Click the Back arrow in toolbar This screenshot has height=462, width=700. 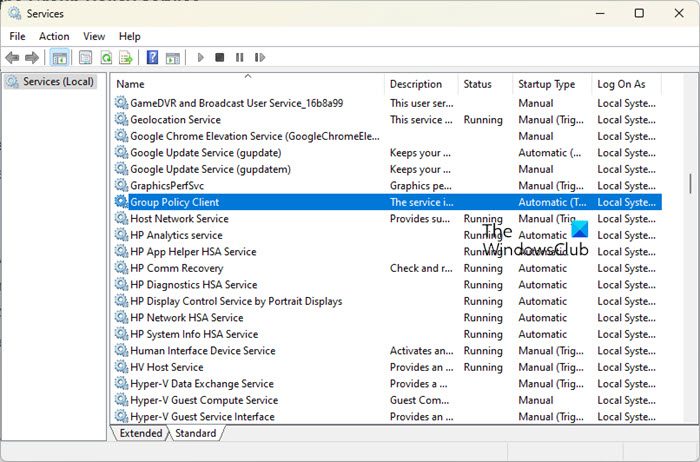tap(12, 58)
